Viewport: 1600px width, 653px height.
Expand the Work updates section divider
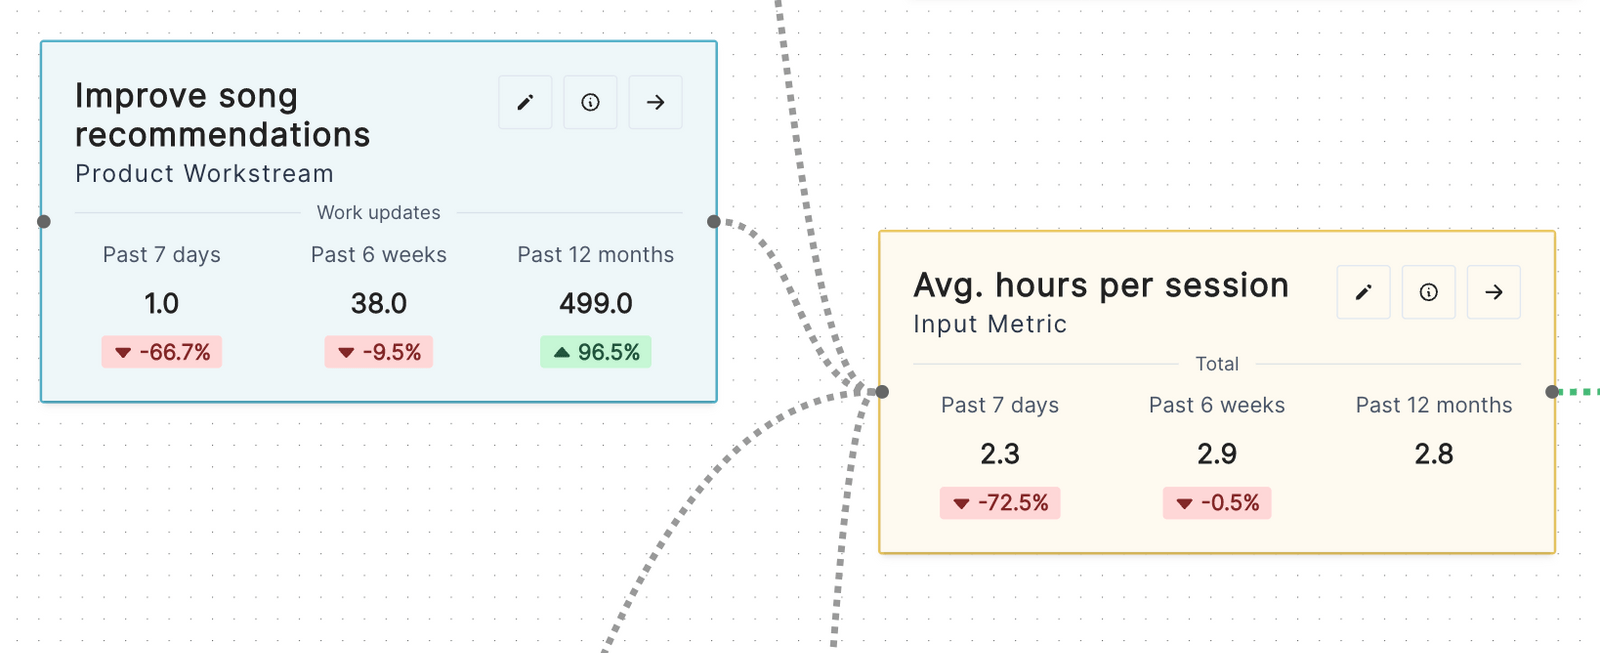[x=379, y=212]
